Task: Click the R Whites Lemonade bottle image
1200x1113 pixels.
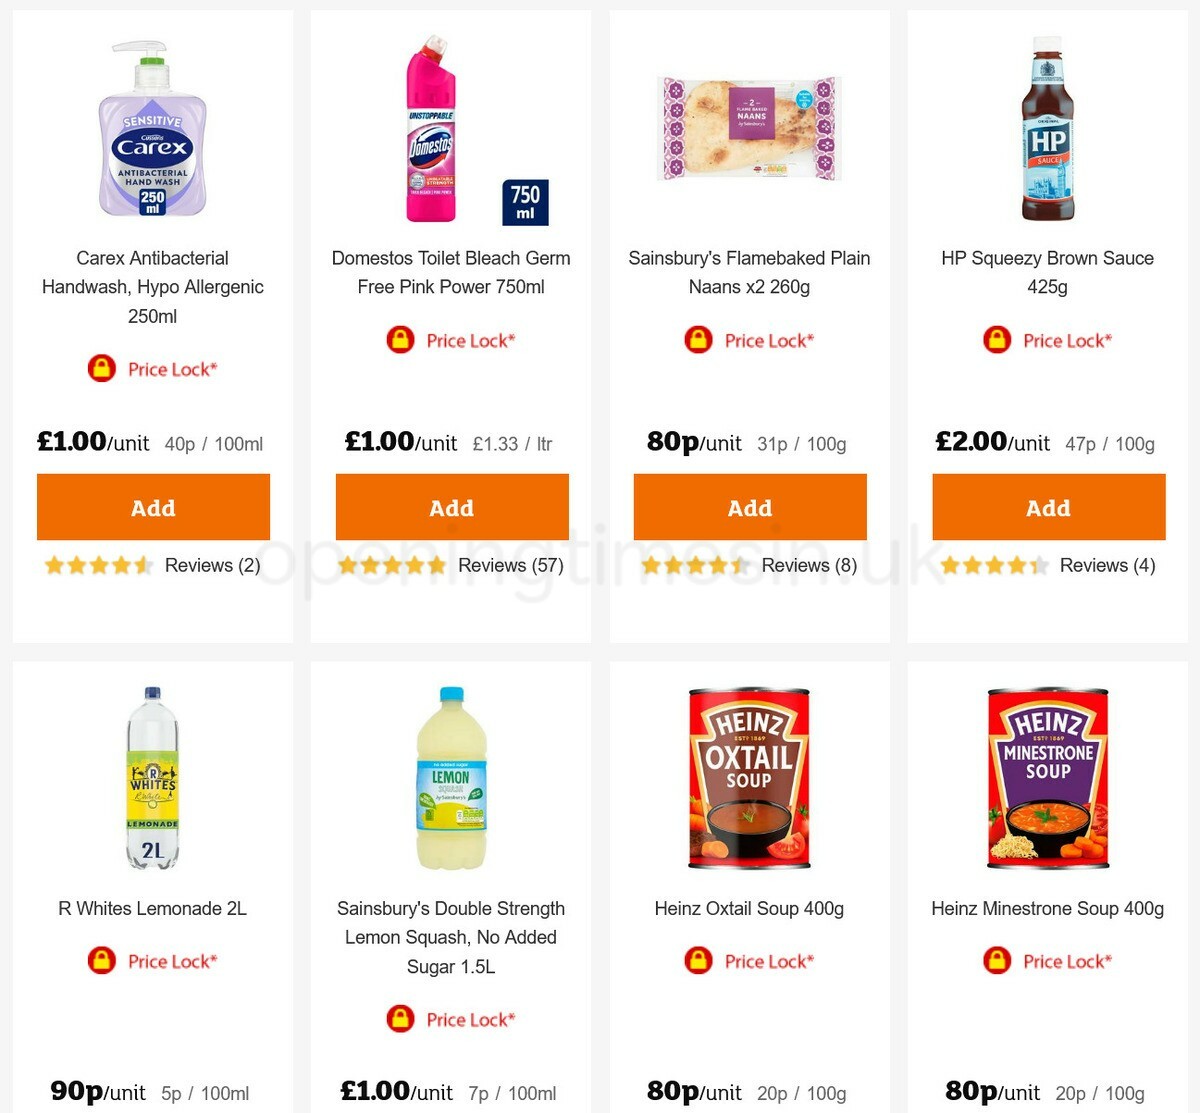Action: pyautogui.click(x=152, y=778)
